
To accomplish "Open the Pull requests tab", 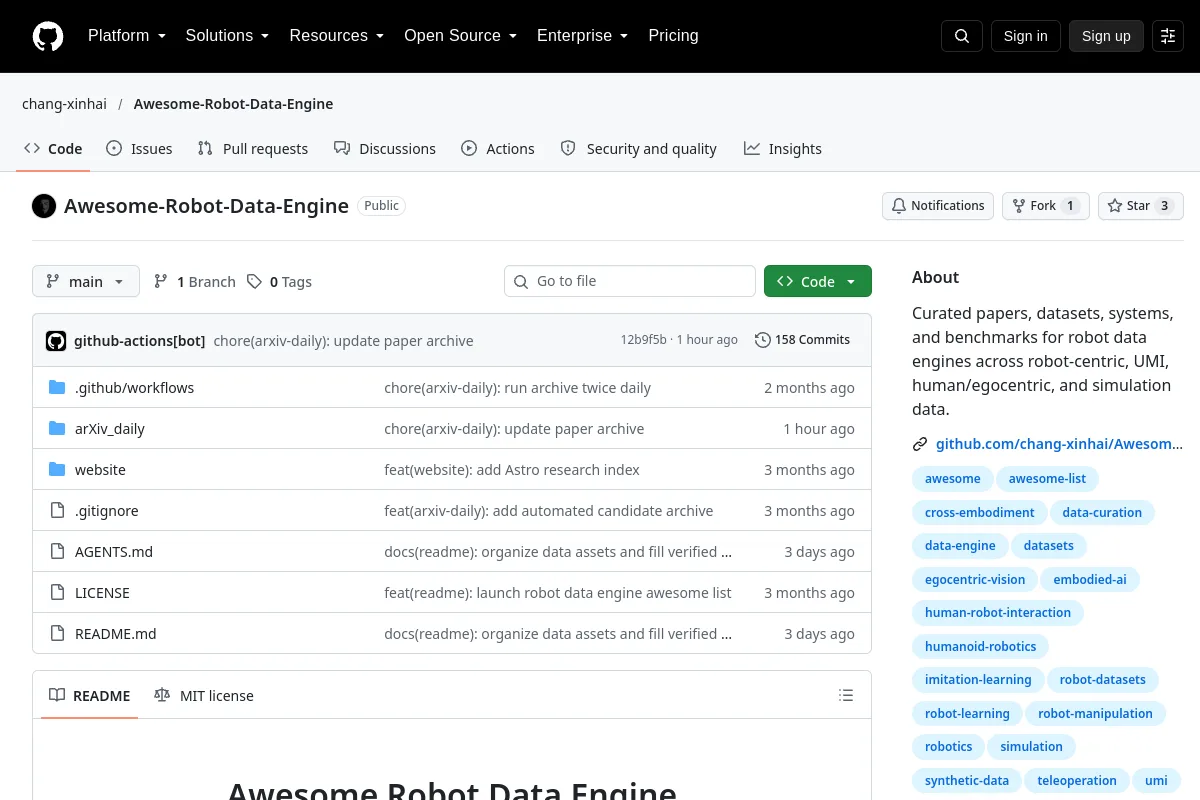I will [253, 149].
